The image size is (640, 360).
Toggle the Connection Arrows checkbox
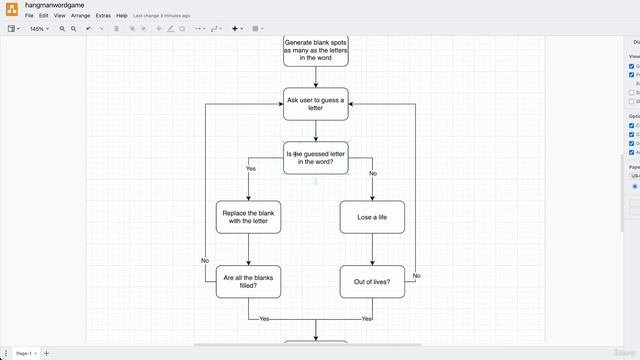point(631,126)
